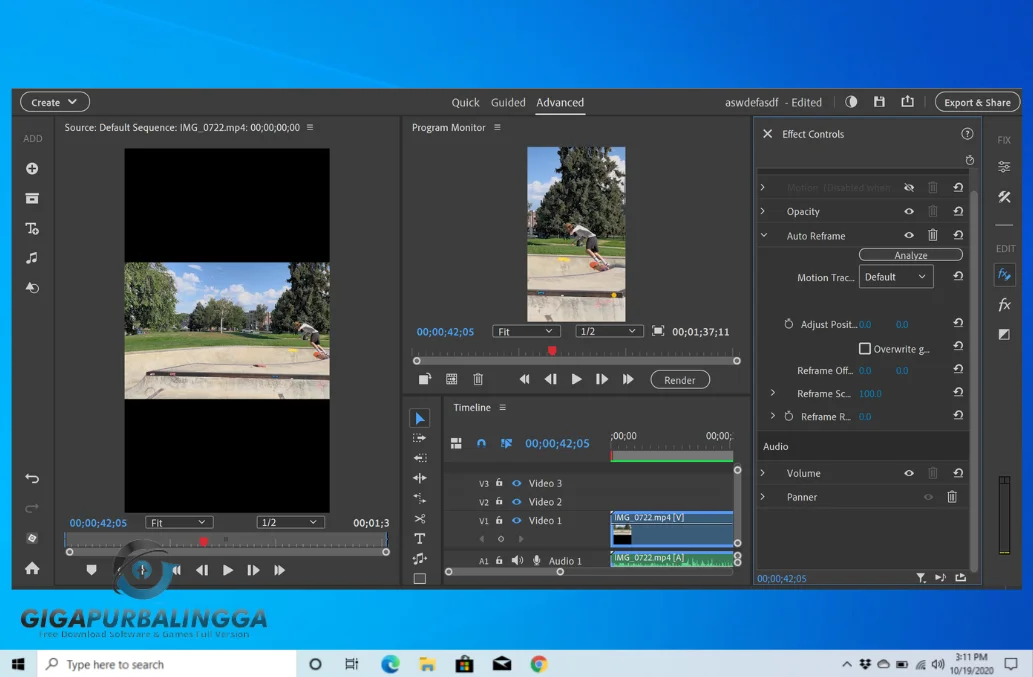Play the Program Monitor video
This screenshot has width=1033, height=677.
click(x=576, y=379)
